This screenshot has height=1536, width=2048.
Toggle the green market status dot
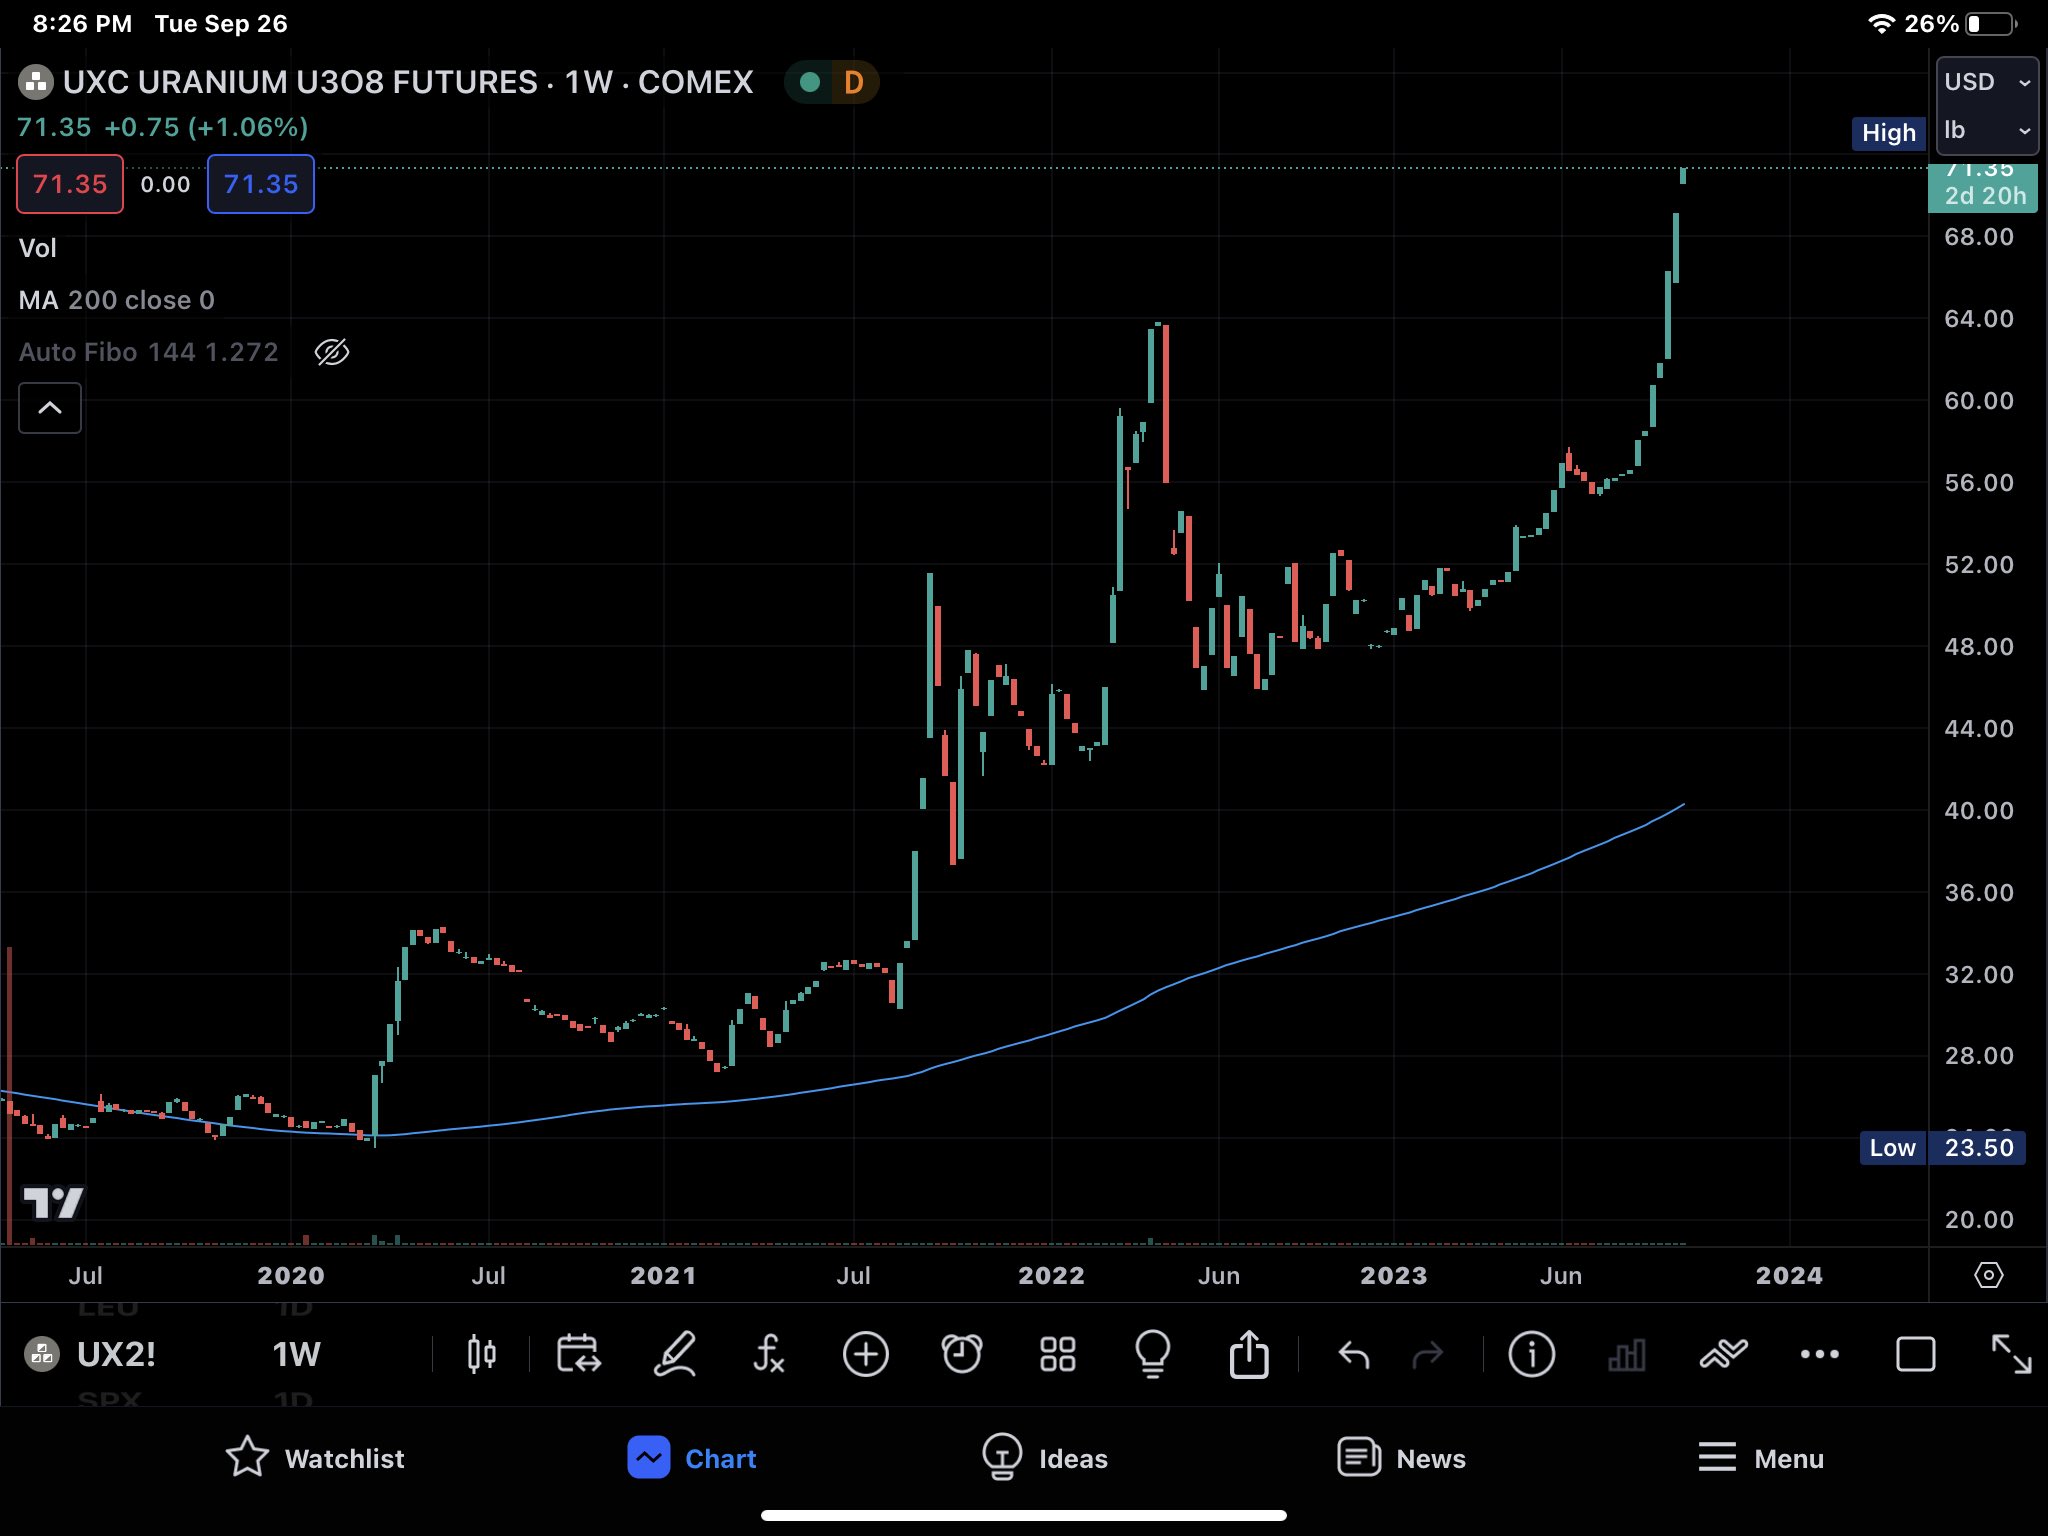click(810, 82)
